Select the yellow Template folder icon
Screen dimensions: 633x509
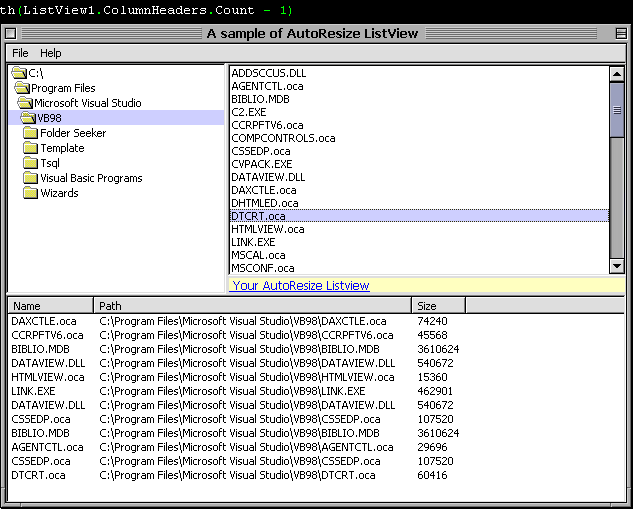click(31, 148)
